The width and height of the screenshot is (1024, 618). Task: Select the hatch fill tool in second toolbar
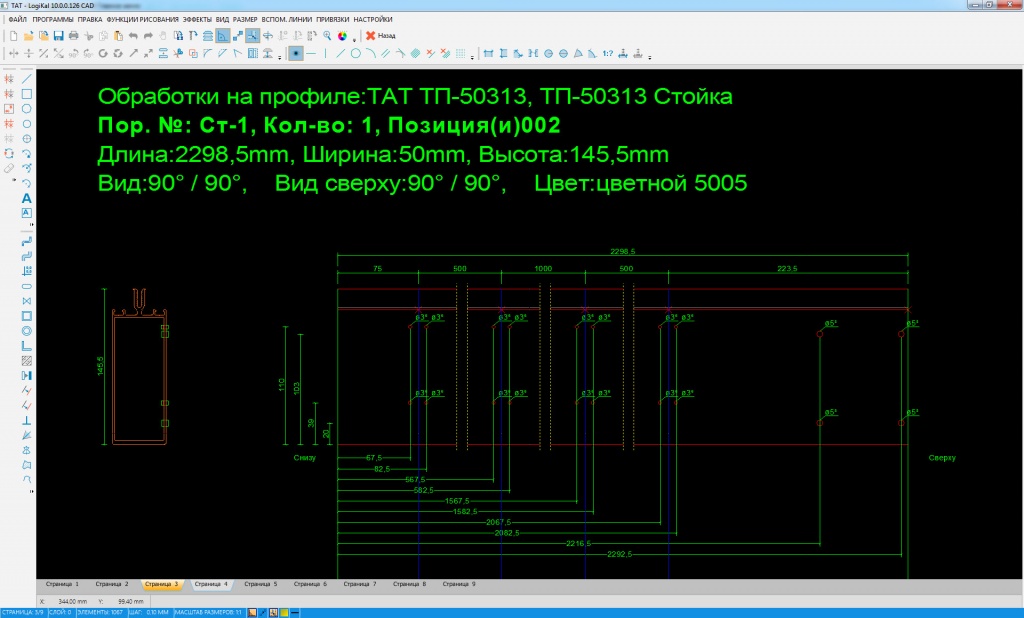coord(415,54)
